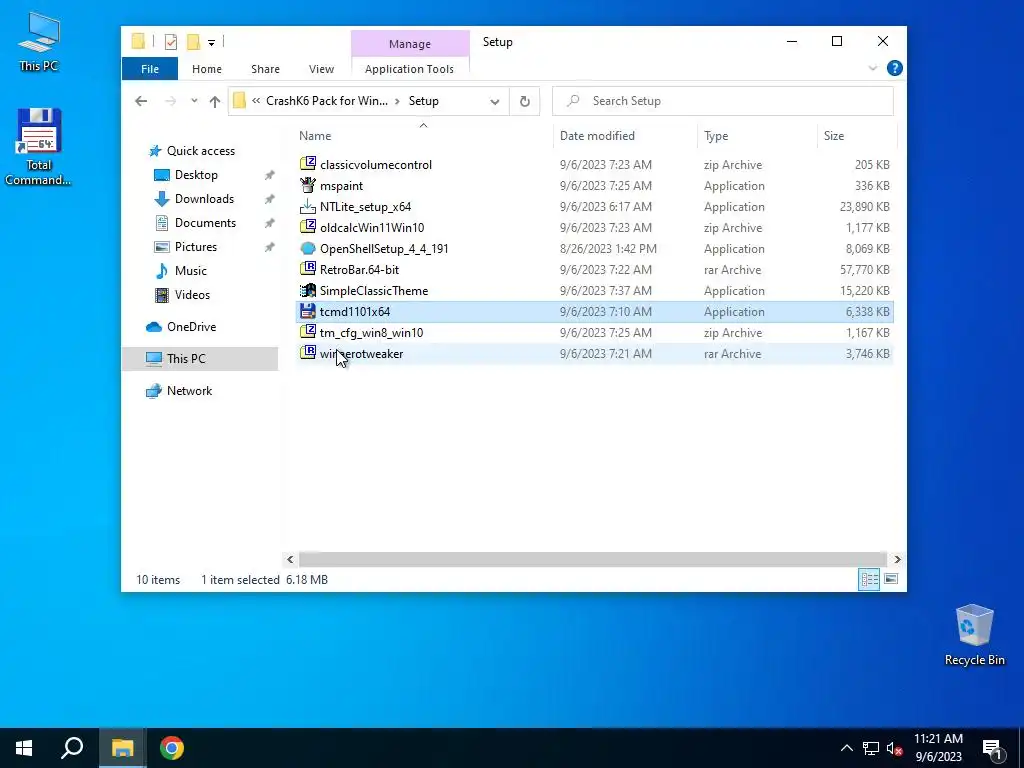Image resolution: width=1024 pixels, height=768 pixels.
Task: Click CrashK6 Pack breadcrumb in address bar
Action: [327, 101]
